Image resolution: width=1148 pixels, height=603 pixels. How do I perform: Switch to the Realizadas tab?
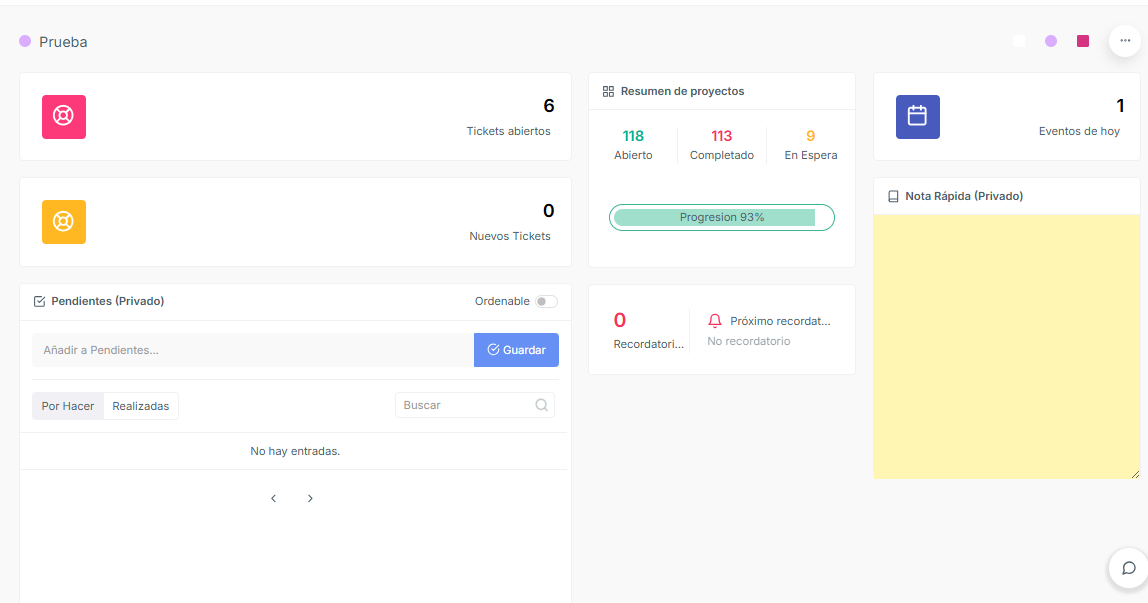pyautogui.click(x=141, y=406)
